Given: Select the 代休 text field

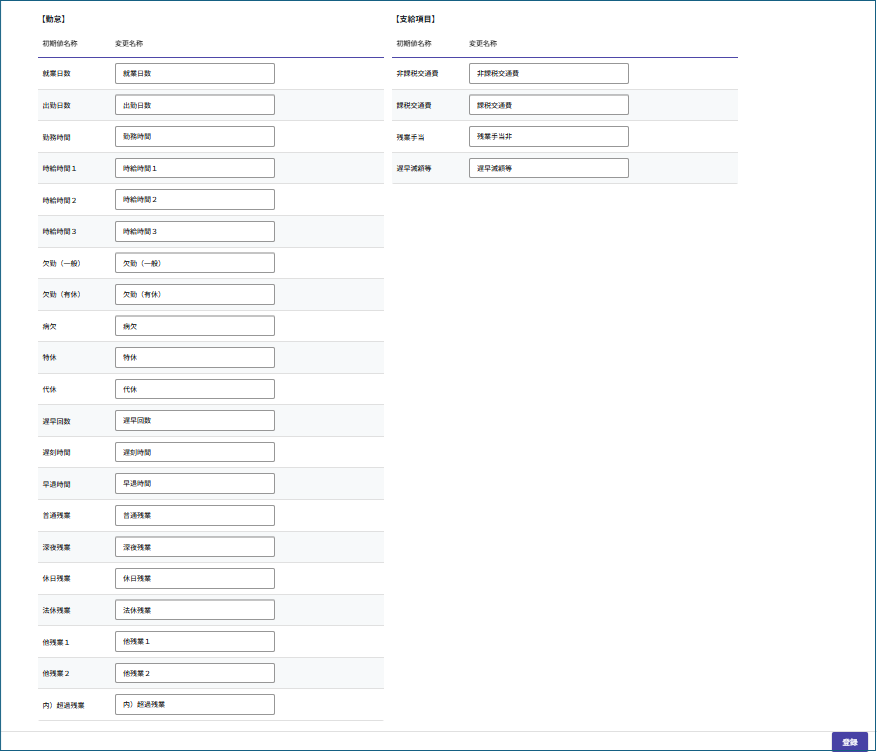Looking at the screenshot, I should pos(194,389).
